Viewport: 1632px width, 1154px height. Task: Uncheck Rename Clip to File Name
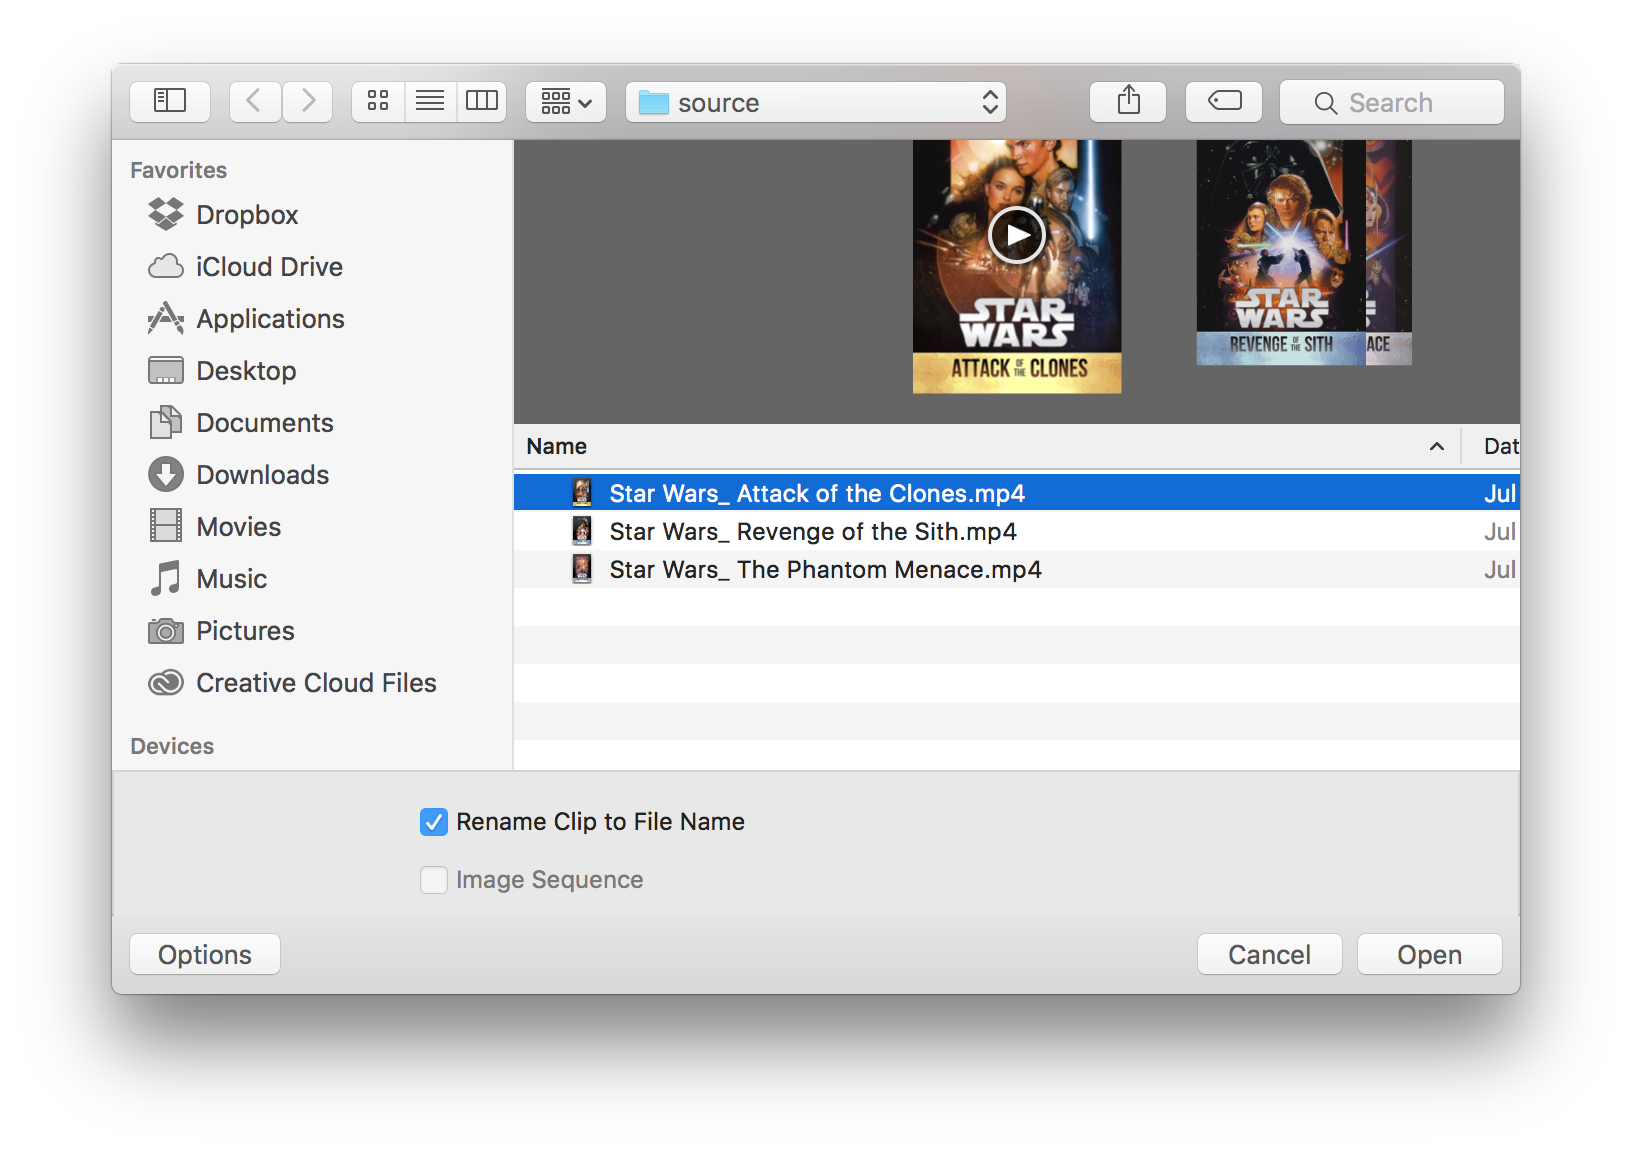pos(434,822)
